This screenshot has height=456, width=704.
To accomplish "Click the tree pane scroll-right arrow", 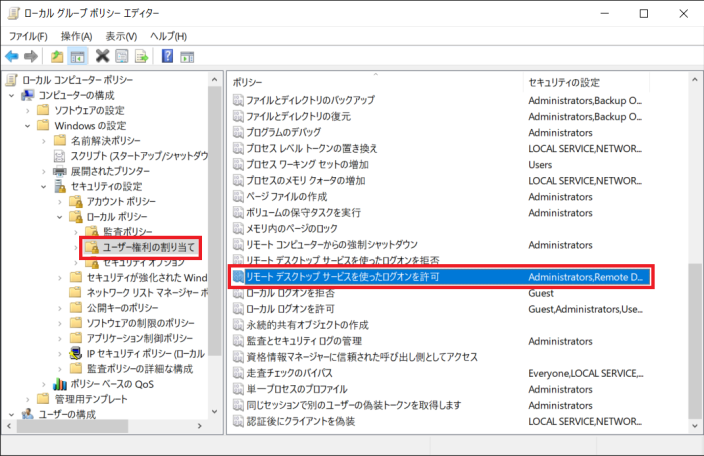I will click(199, 425).
